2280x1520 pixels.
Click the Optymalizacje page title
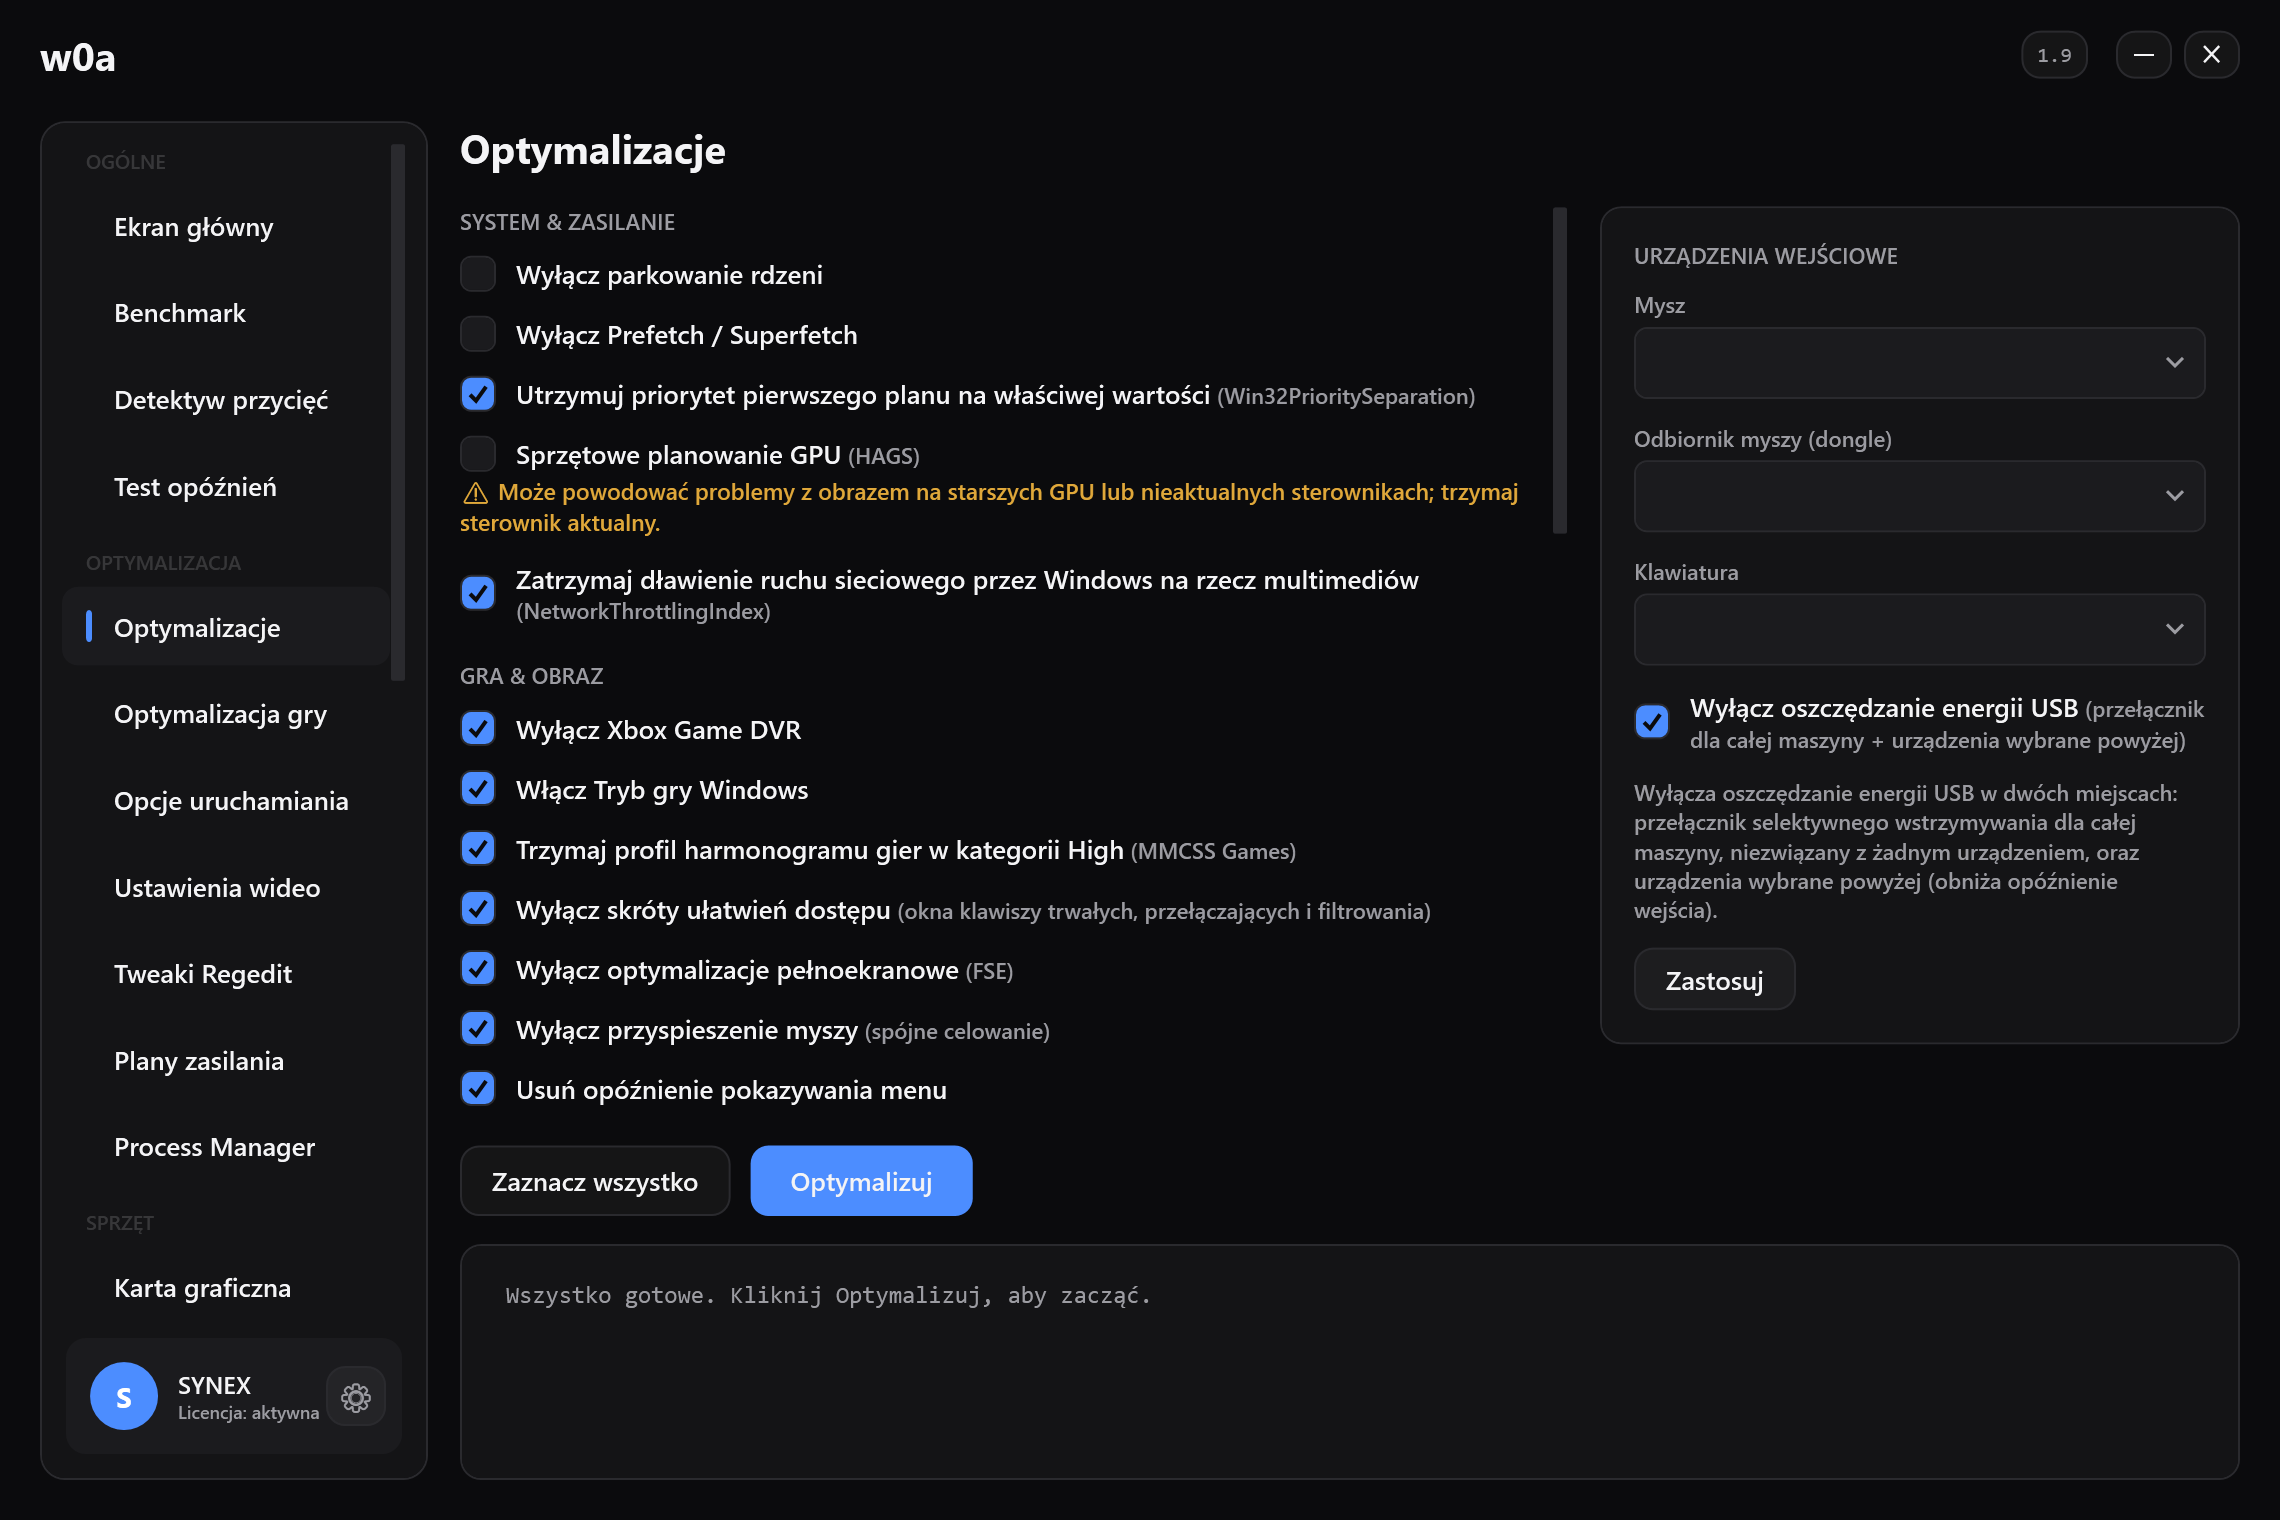tap(593, 150)
